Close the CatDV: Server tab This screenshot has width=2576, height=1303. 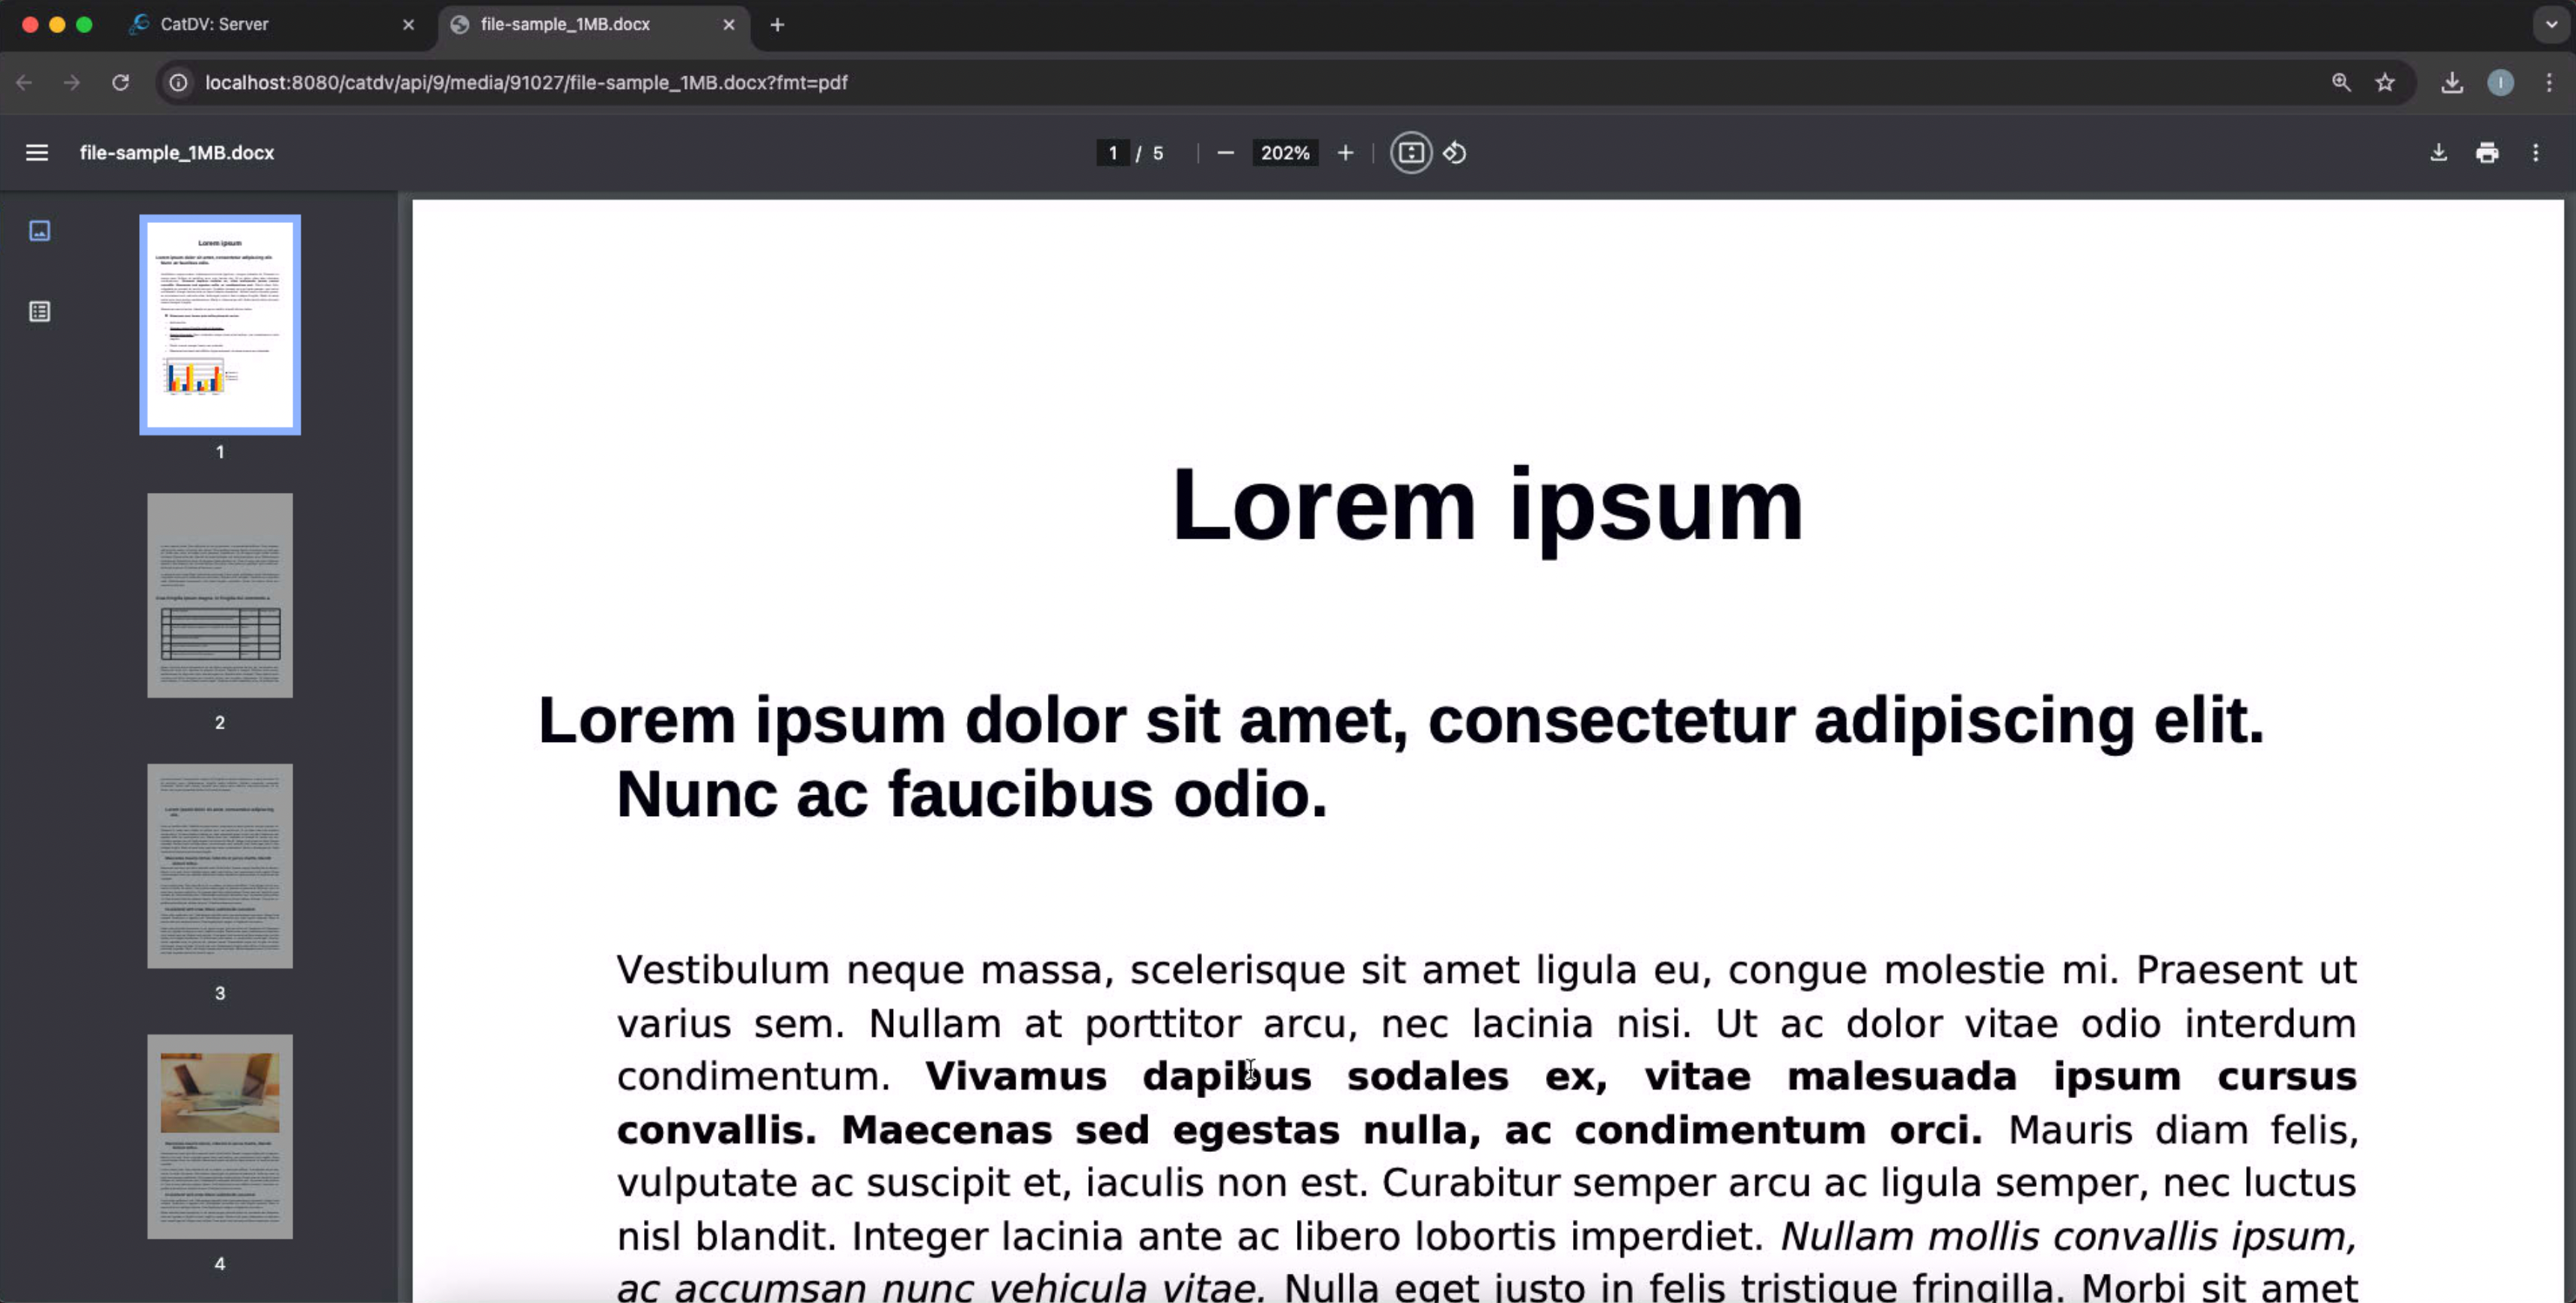(408, 25)
